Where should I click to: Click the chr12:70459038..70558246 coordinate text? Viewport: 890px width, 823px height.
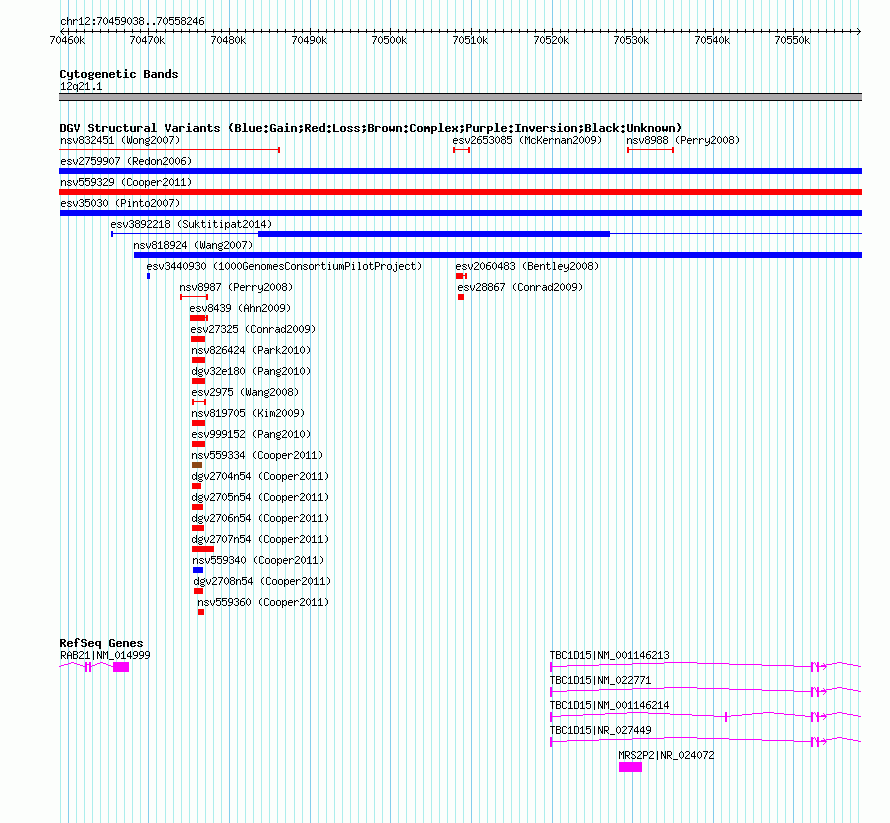[132, 21]
